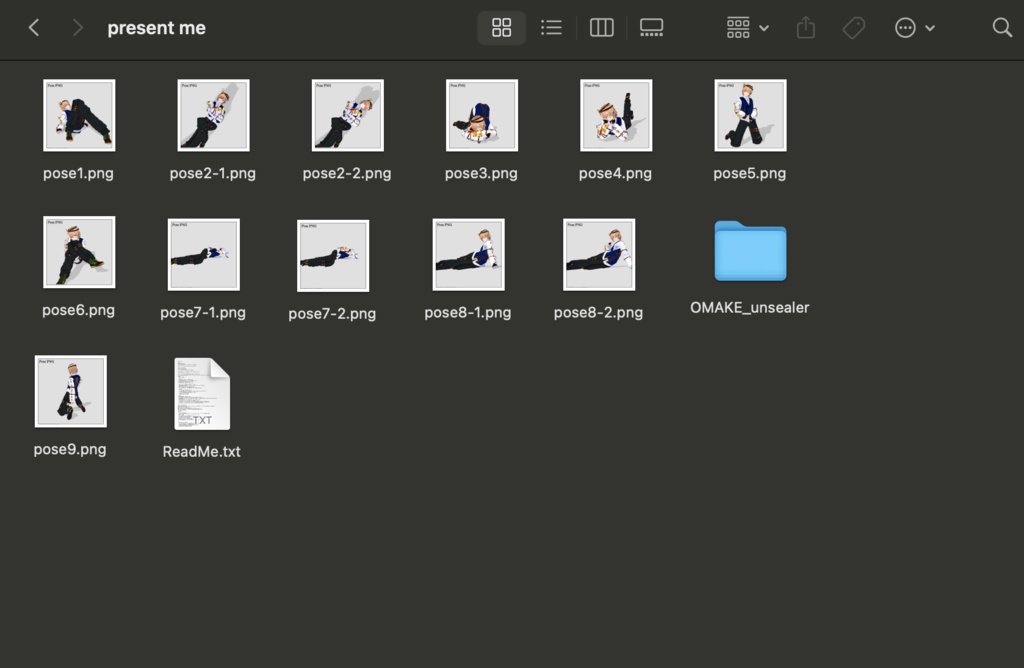1024x668 pixels.
Task: Click the "present me" window title
Action: coord(157,28)
